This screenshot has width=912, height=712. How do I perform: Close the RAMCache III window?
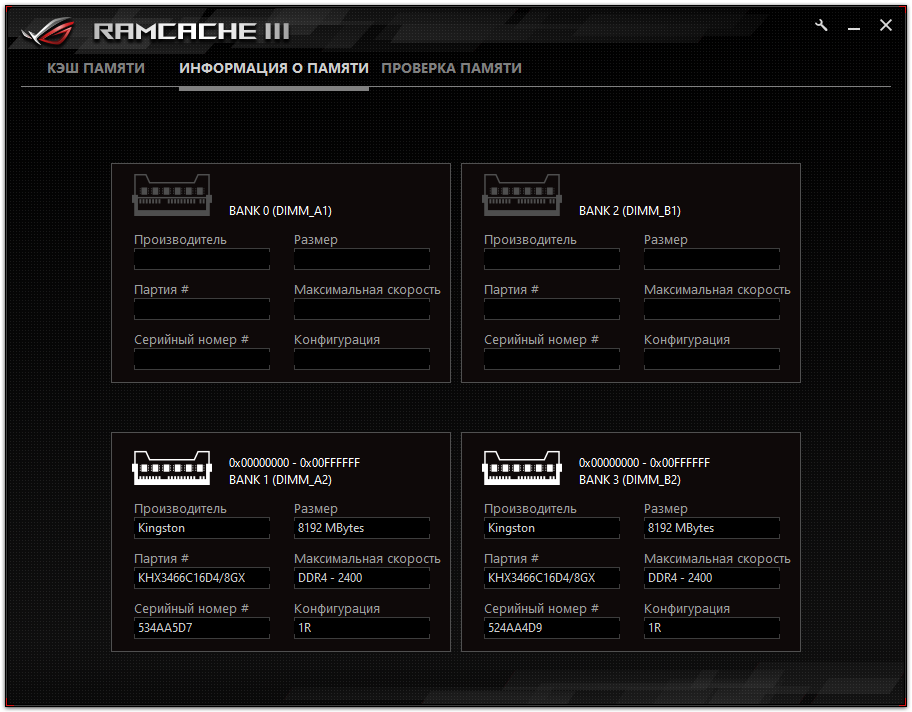tap(886, 25)
